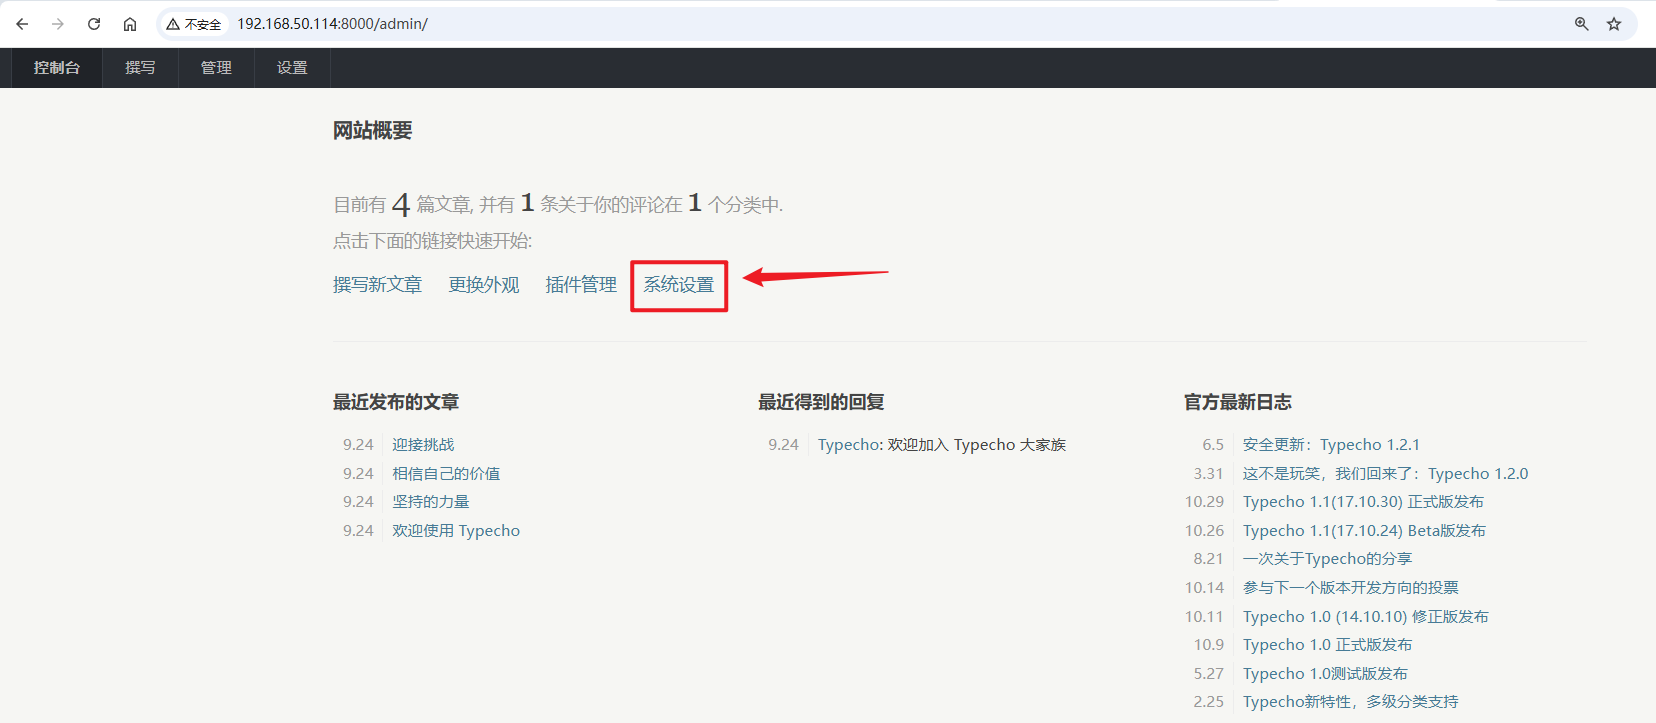Click the date 3.31 in official log
1656x723 pixels.
click(x=1208, y=474)
